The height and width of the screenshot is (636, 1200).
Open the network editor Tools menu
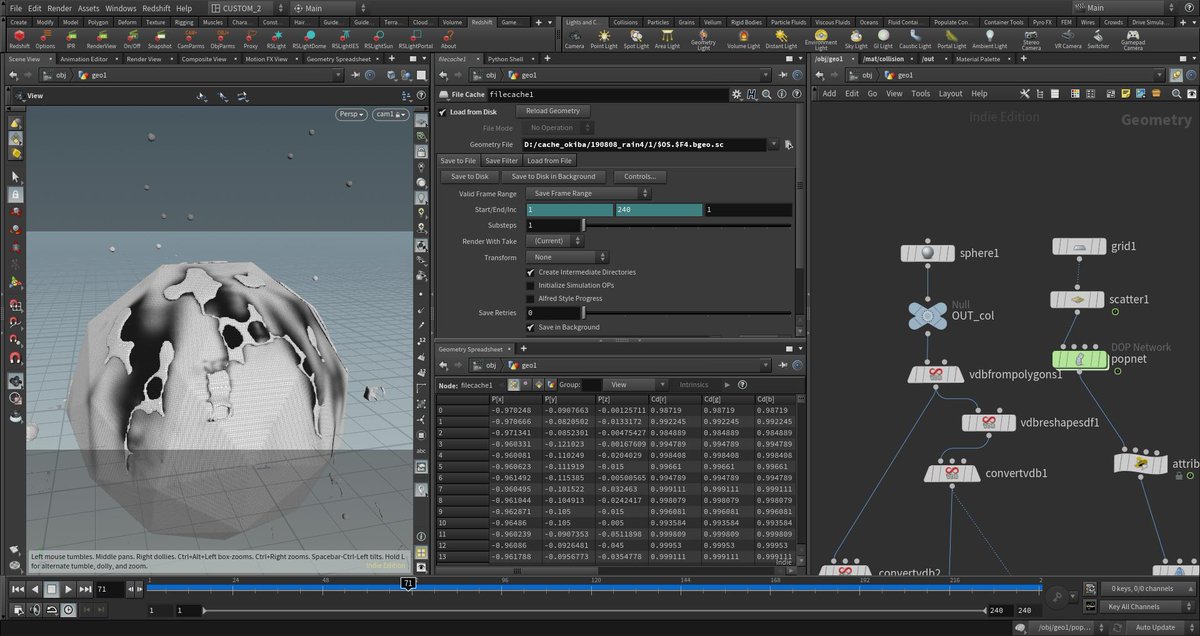pos(920,93)
